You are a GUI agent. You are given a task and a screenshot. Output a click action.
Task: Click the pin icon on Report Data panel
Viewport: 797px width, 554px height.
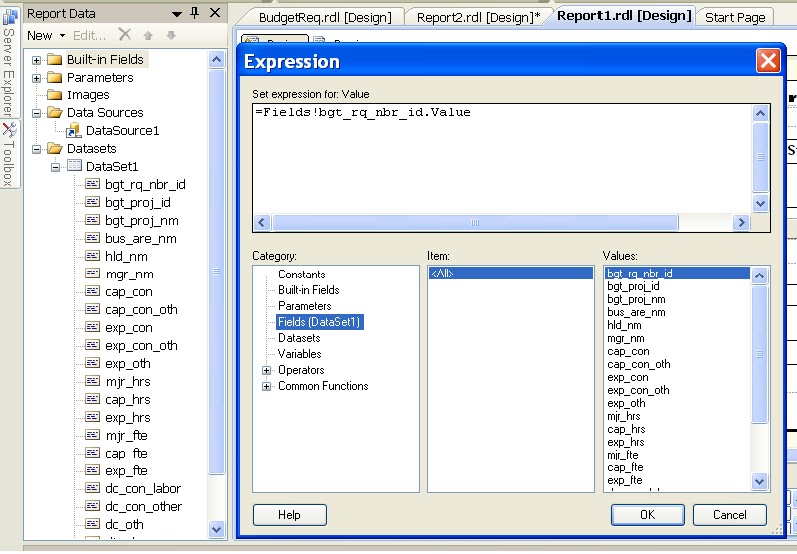click(x=195, y=13)
